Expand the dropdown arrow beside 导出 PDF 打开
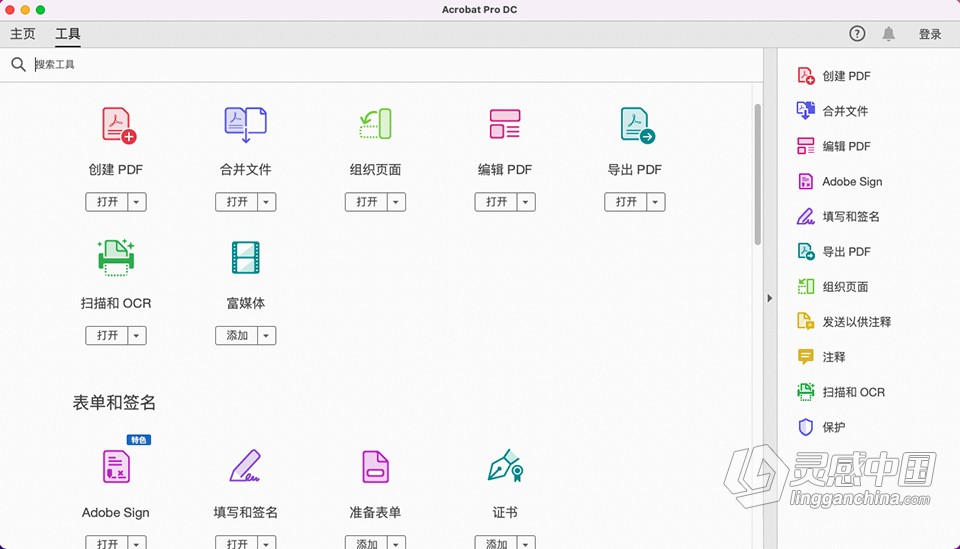The width and height of the screenshot is (960, 549). click(x=656, y=202)
